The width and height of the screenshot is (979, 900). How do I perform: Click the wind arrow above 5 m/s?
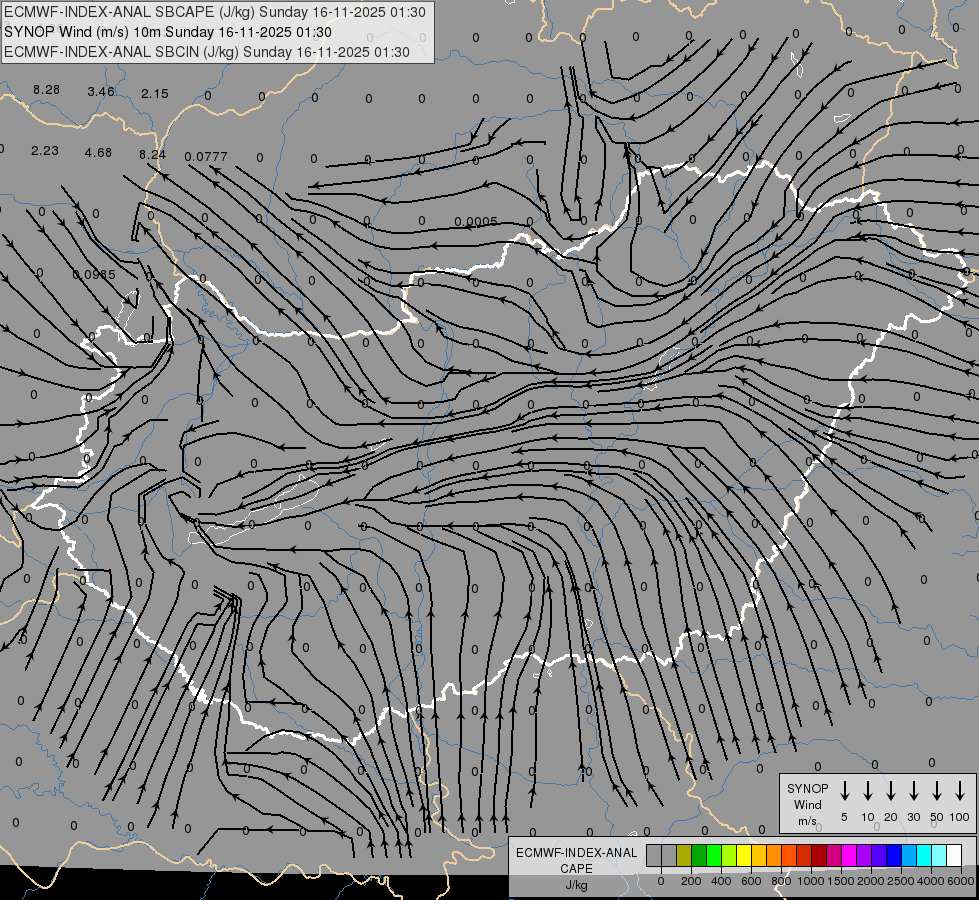point(844,790)
